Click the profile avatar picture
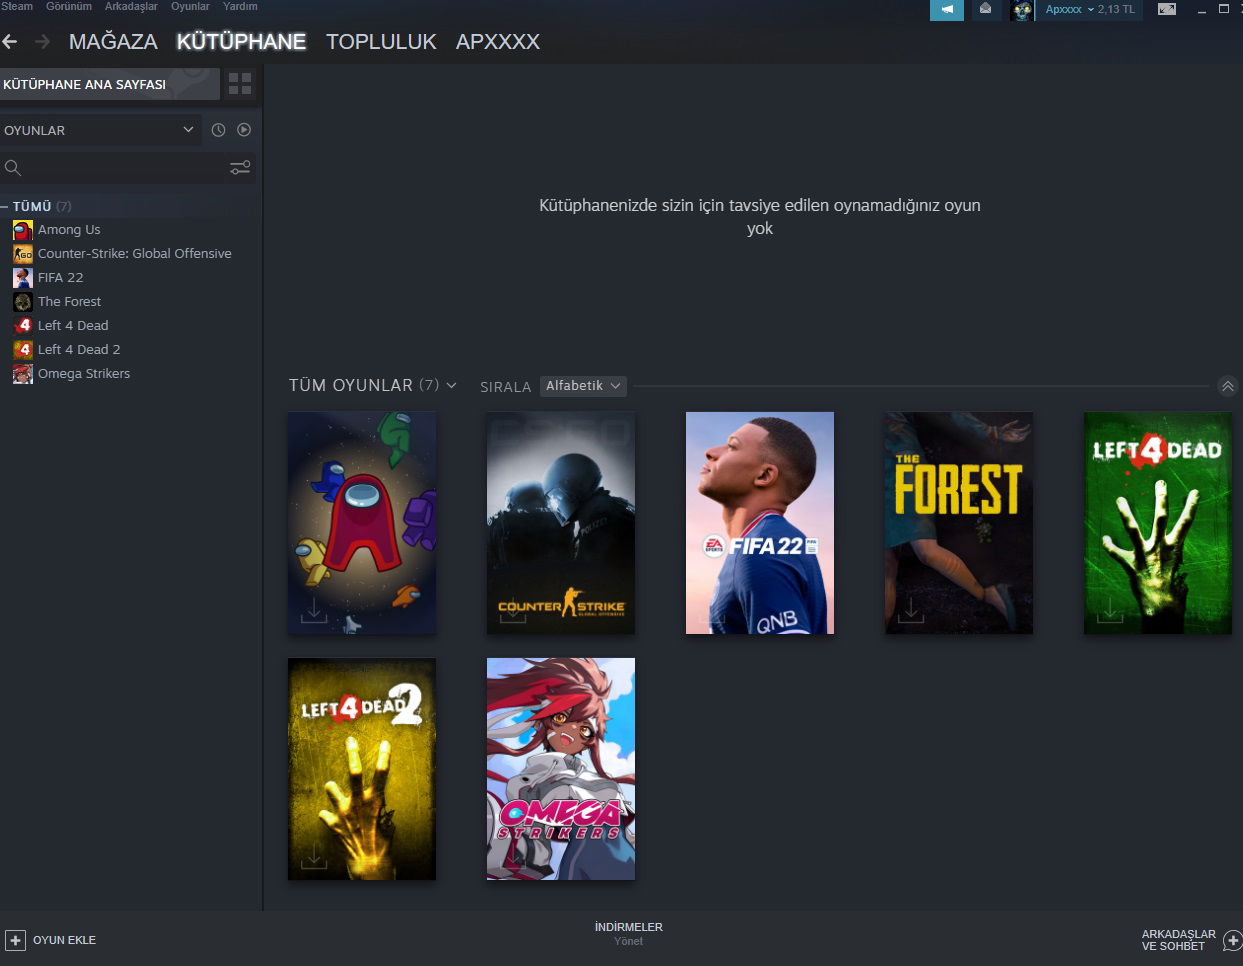The width and height of the screenshot is (1243, 966). coord(1021,10)
